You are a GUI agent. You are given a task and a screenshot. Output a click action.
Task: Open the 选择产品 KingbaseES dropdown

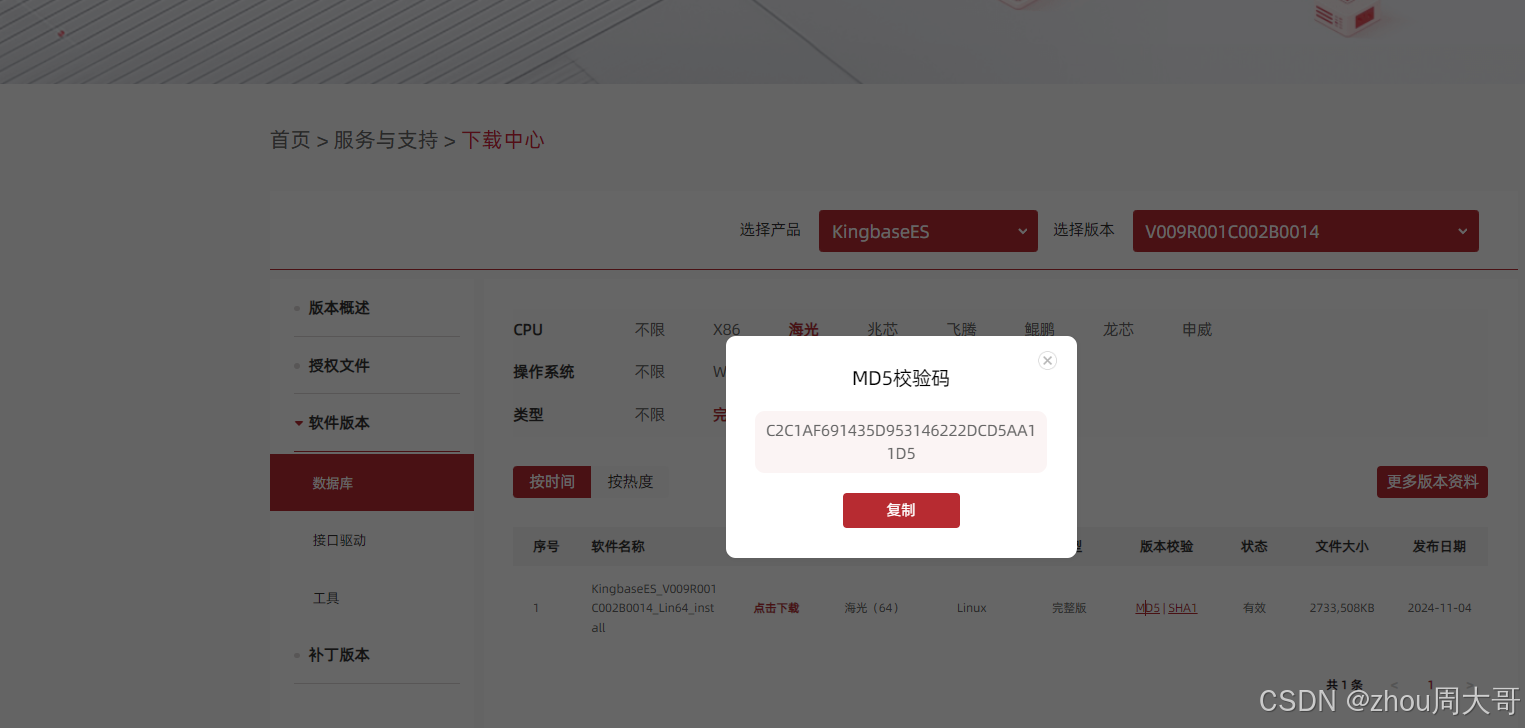point(928,231)
